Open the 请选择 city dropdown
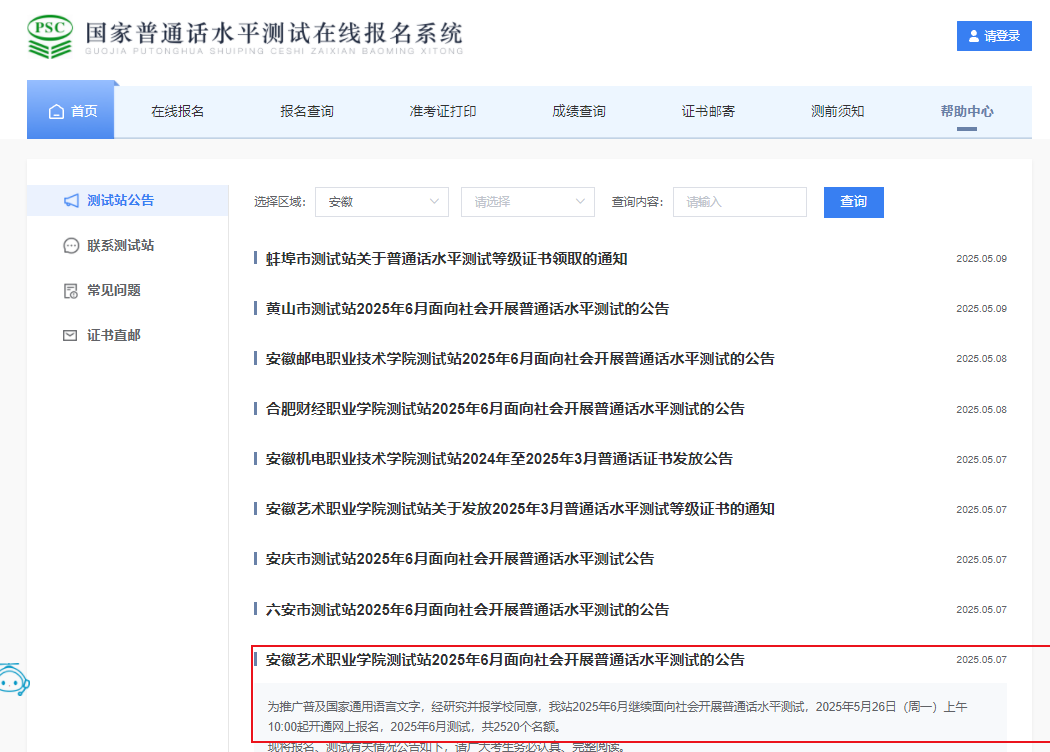Image resolution: width=1050 pixels, height=752 pixels. (528, 202)
